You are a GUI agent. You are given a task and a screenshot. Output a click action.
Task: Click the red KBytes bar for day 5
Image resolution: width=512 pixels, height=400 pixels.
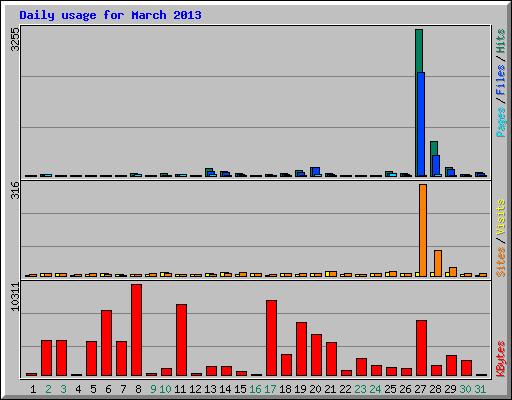(x=91, y=359)
